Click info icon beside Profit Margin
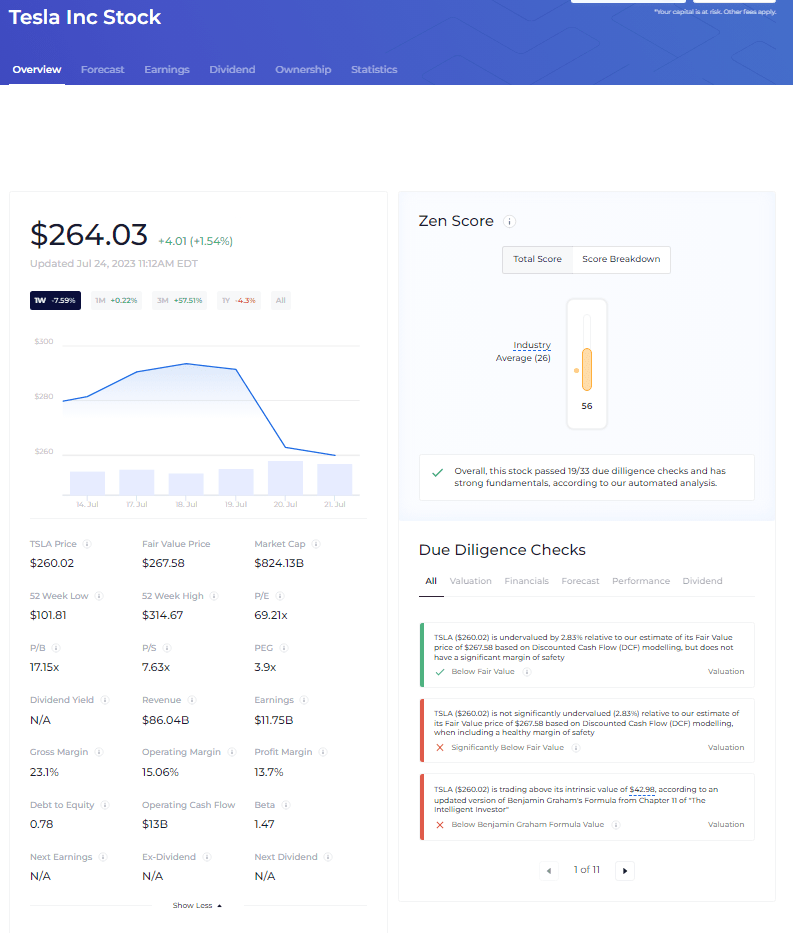Viewport: 793px width, 933px height. pyautogui.click(x=323, y=752)
